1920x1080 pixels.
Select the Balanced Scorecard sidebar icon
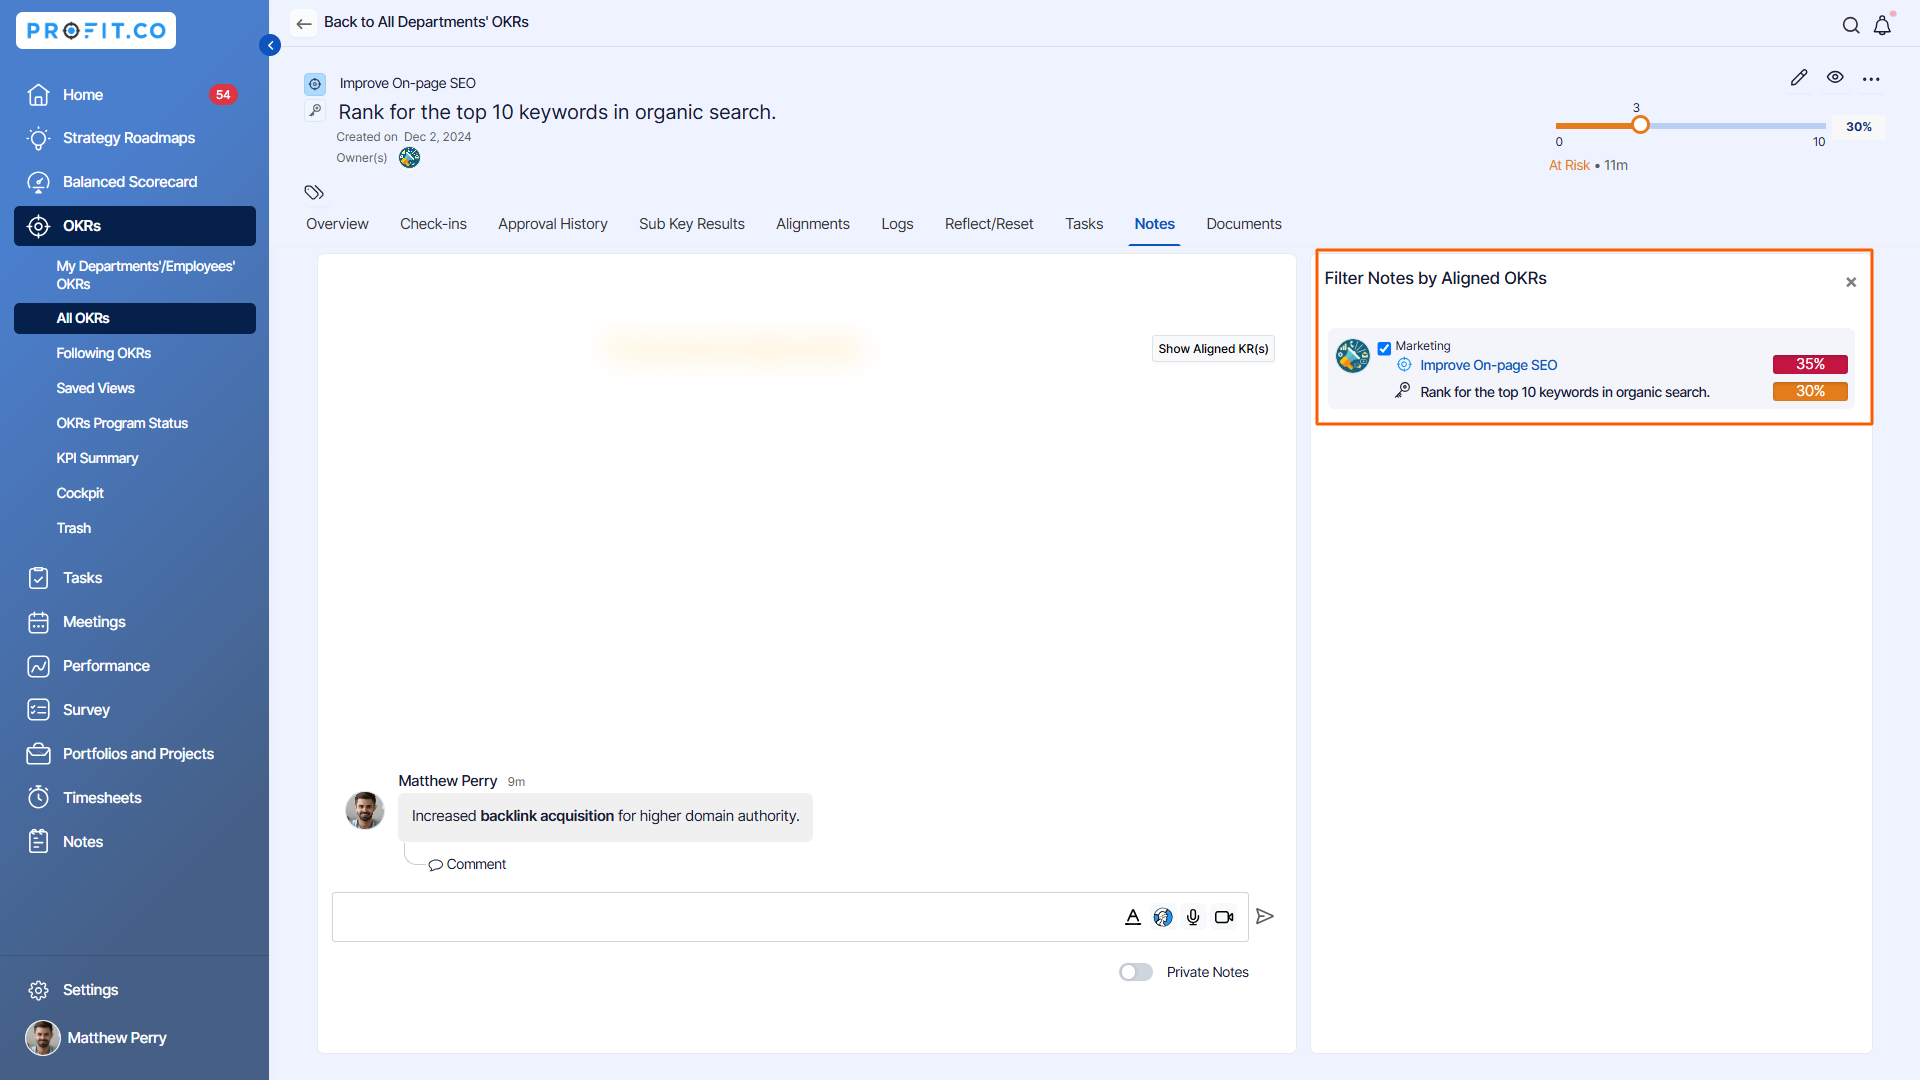38,182
